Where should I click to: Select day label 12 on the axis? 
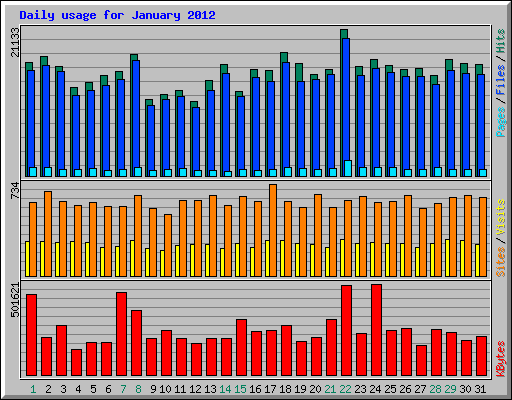195,389
